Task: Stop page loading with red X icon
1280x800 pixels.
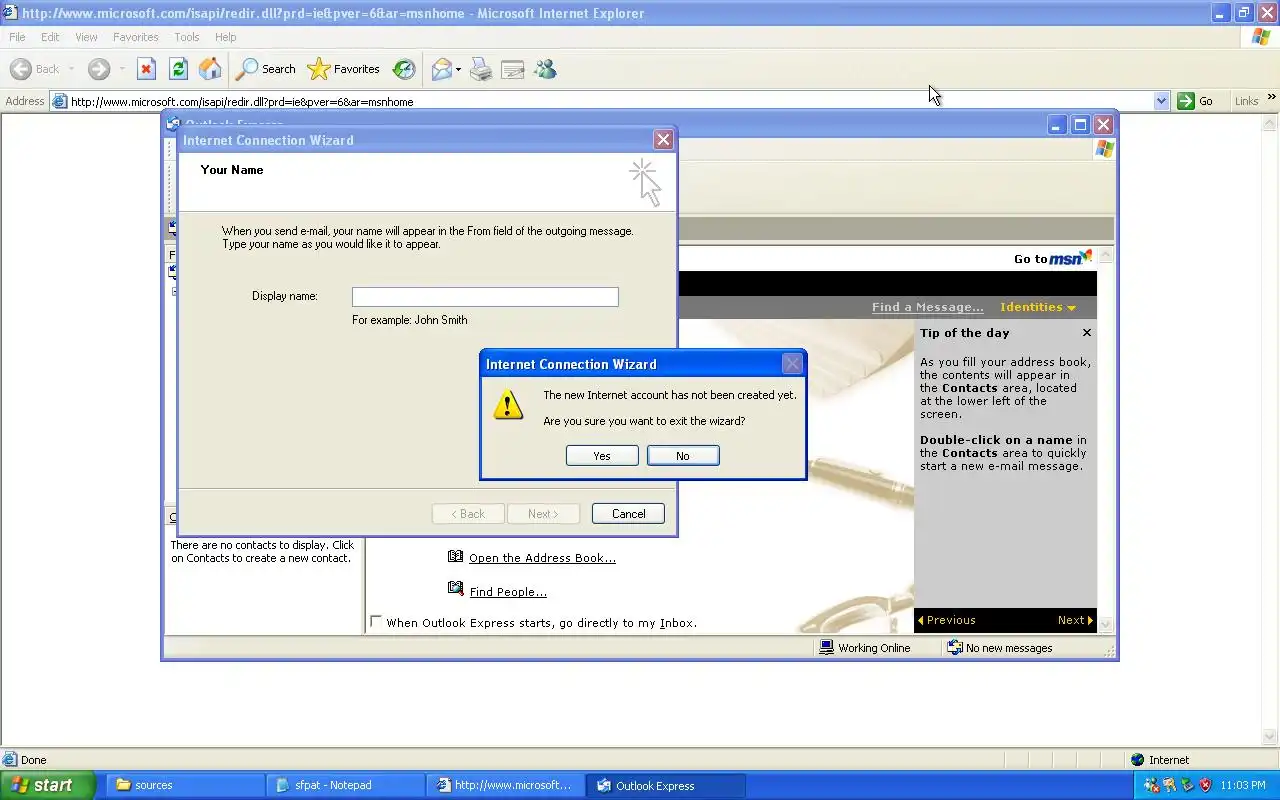Action: (146, 69)
